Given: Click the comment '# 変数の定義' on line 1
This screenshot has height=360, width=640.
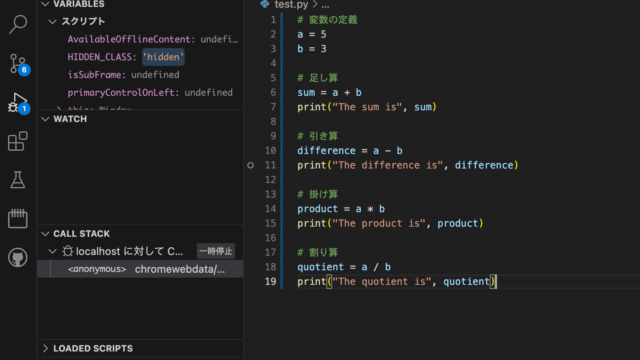Looking at the screenshot, I should (x=327, y=20).
